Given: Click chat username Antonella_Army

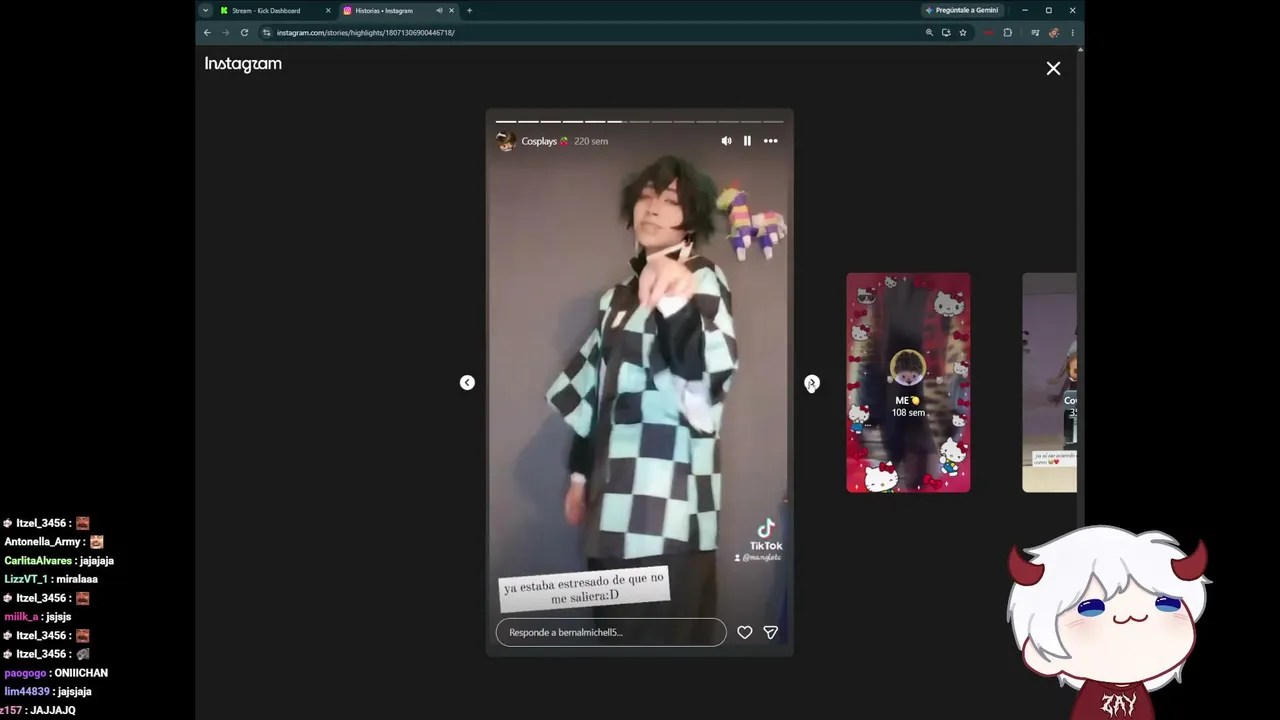Looking at the screenshot, I should [42, 542].
